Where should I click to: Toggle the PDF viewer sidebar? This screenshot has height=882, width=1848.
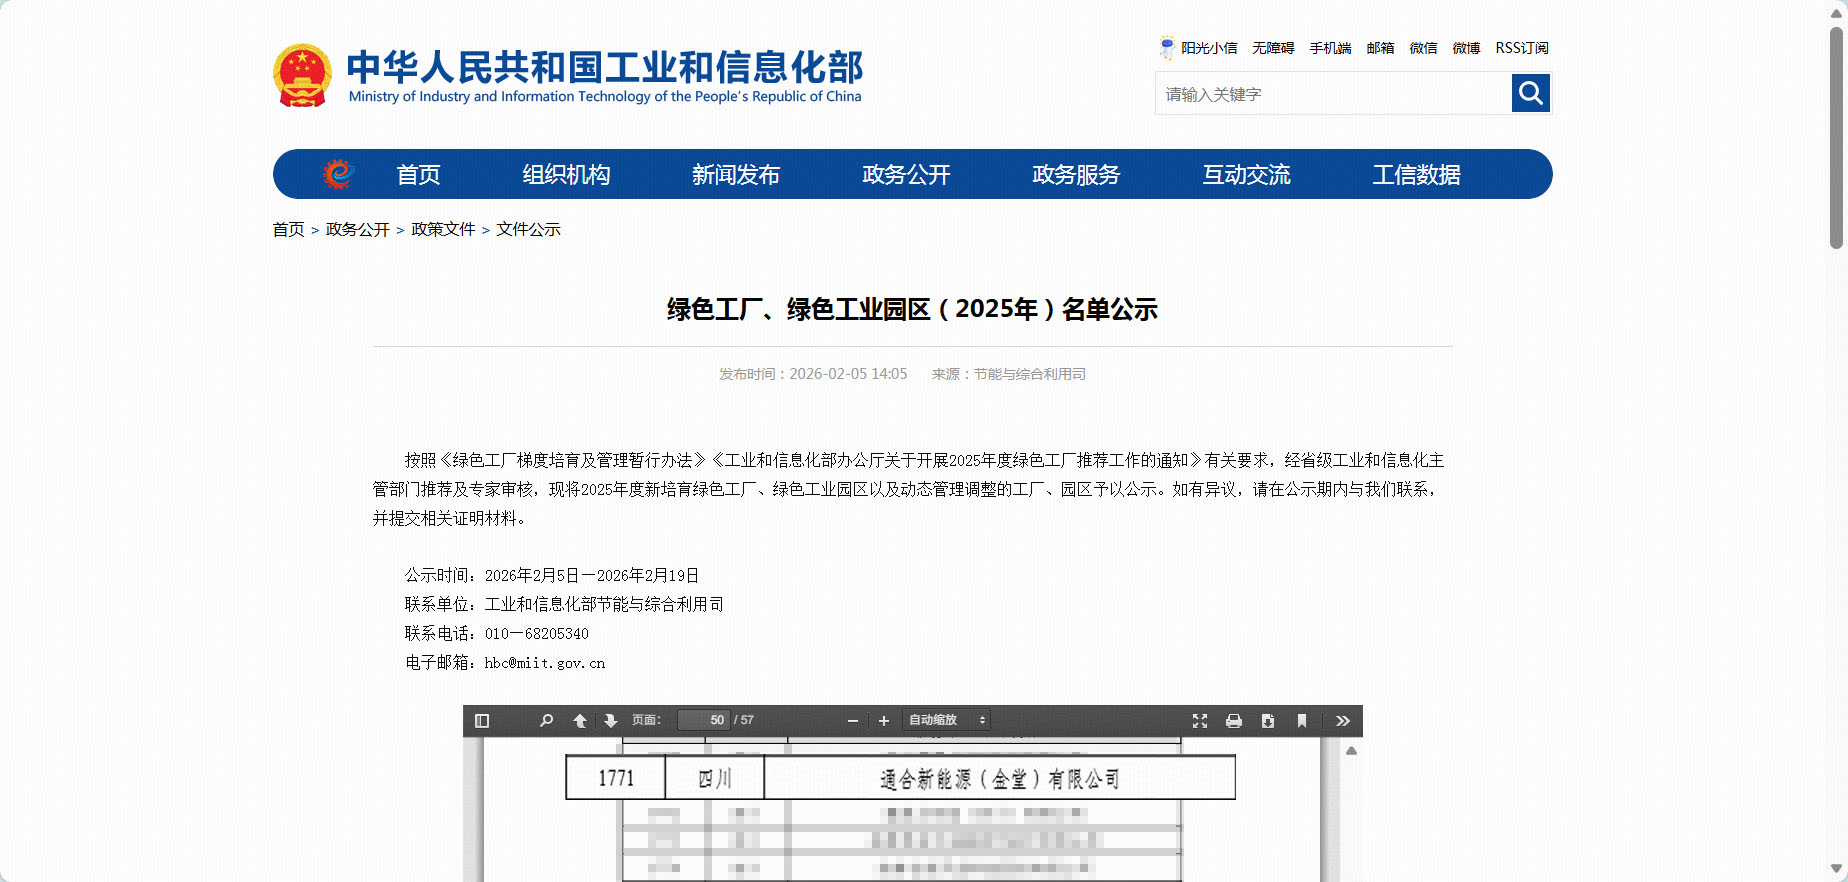482,720
